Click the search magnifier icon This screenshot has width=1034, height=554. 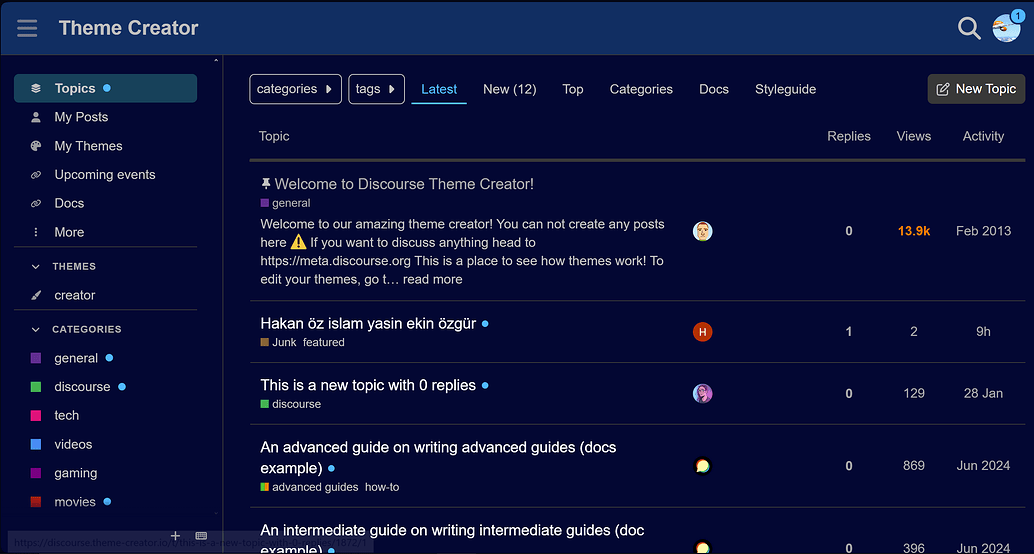click(x=968, y=28)
